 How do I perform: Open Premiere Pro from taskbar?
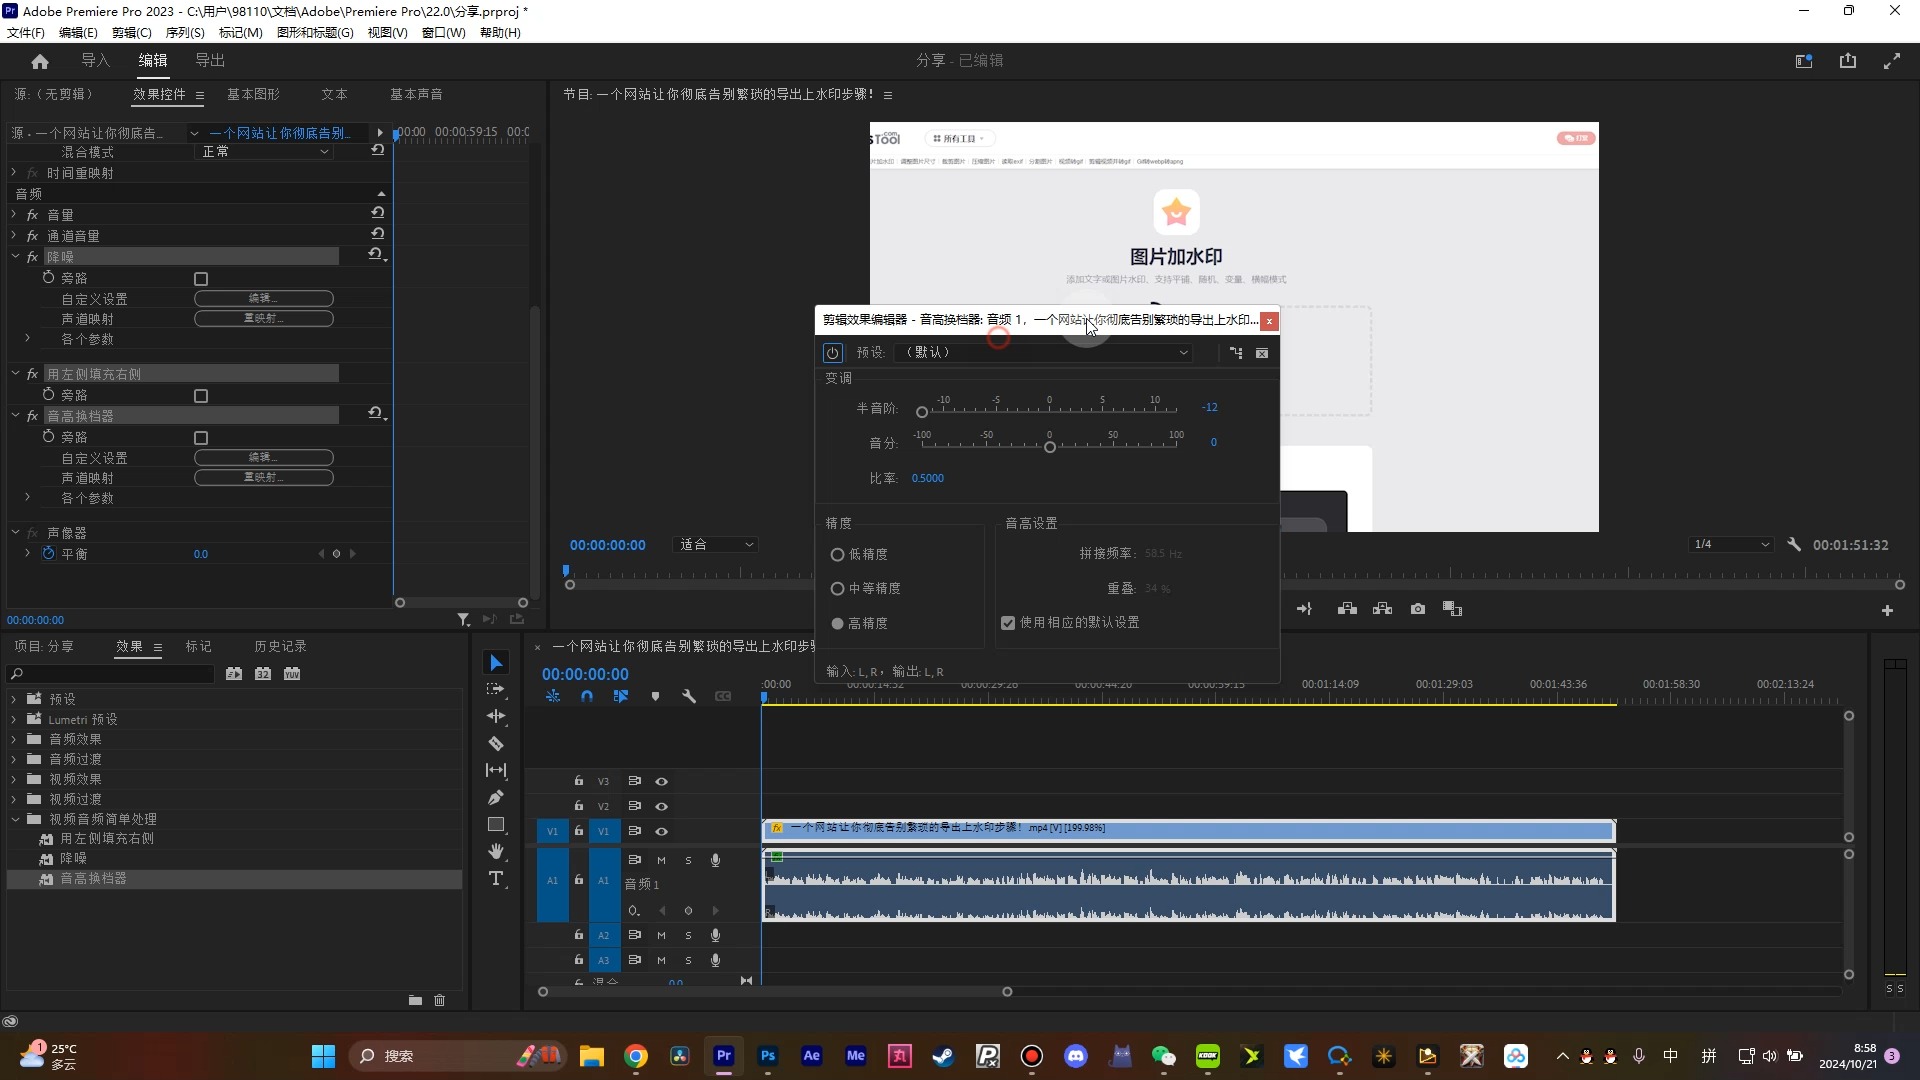(724, 1056)
